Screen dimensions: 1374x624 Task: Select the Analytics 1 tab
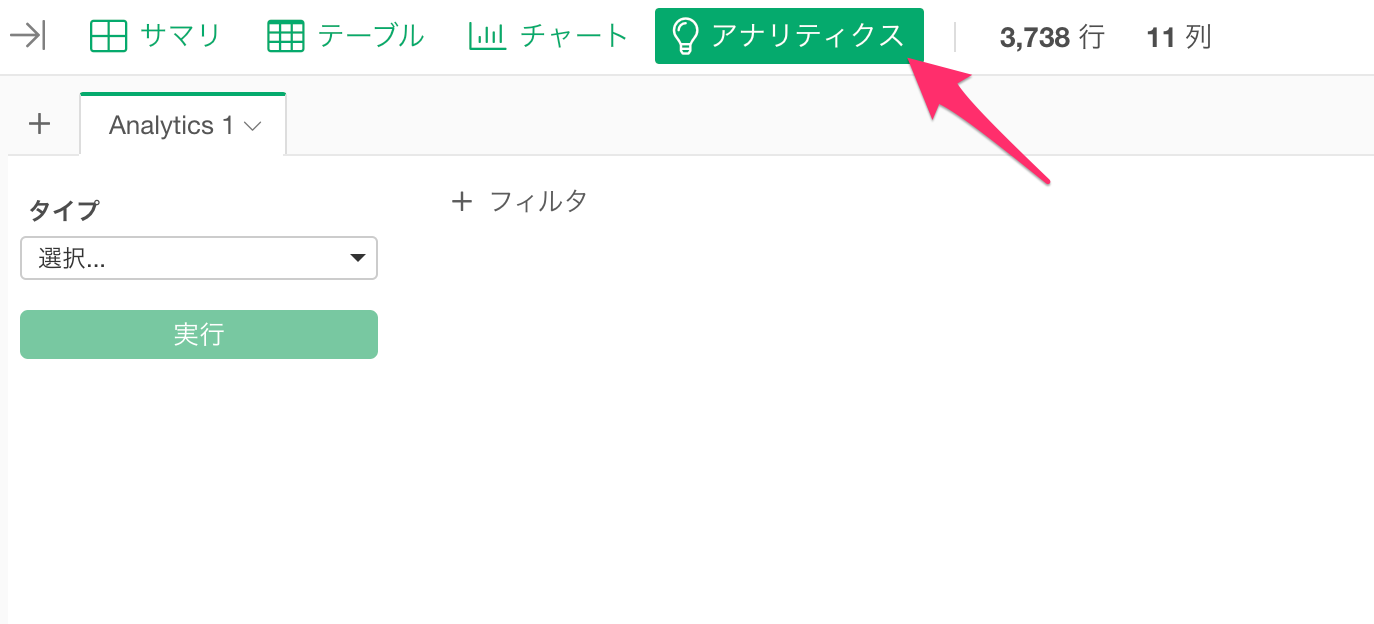[x=183, y=125]
